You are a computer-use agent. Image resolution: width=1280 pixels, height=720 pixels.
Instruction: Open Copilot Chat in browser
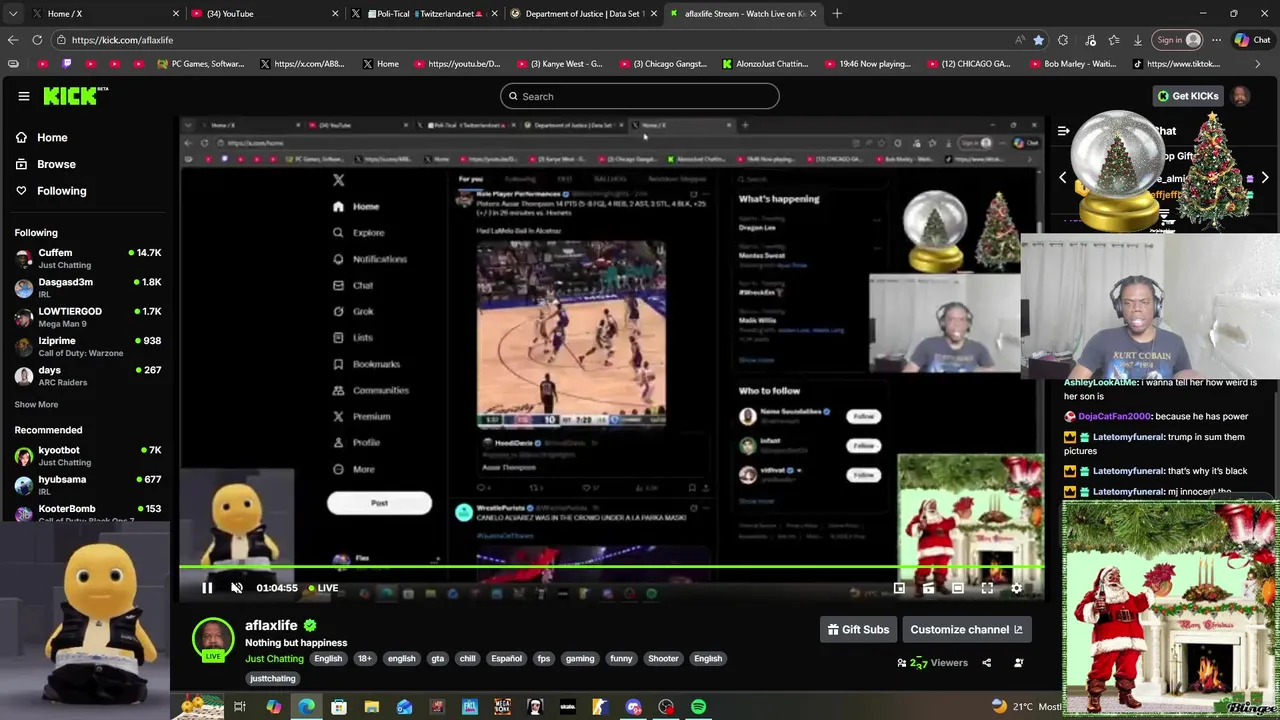click(x=1252, y=40)
